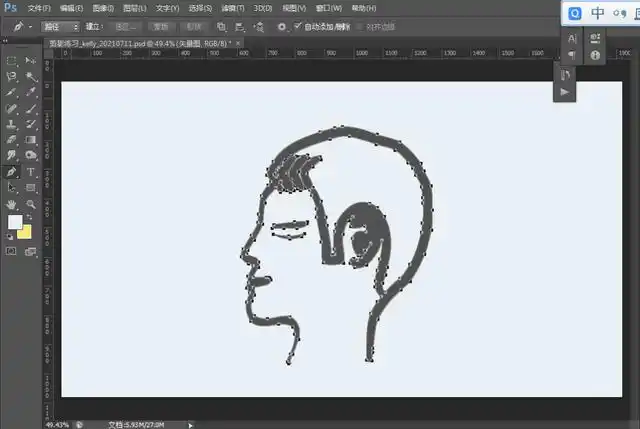Select the Gradient tool
This screenshot has width=640, height=429.
click(31, 140)
